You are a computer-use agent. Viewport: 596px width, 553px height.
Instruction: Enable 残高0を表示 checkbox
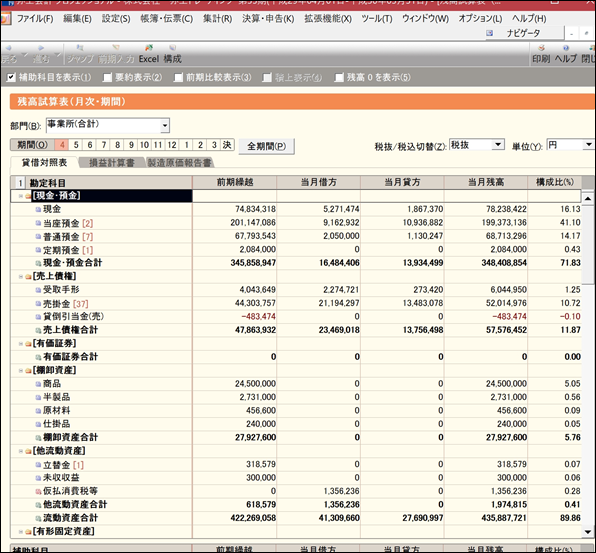[x=339, y=78]
